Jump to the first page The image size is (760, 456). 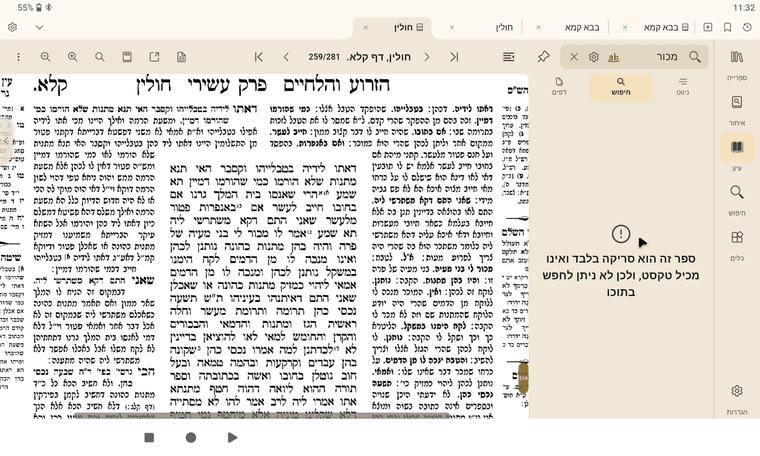(259, 57)
